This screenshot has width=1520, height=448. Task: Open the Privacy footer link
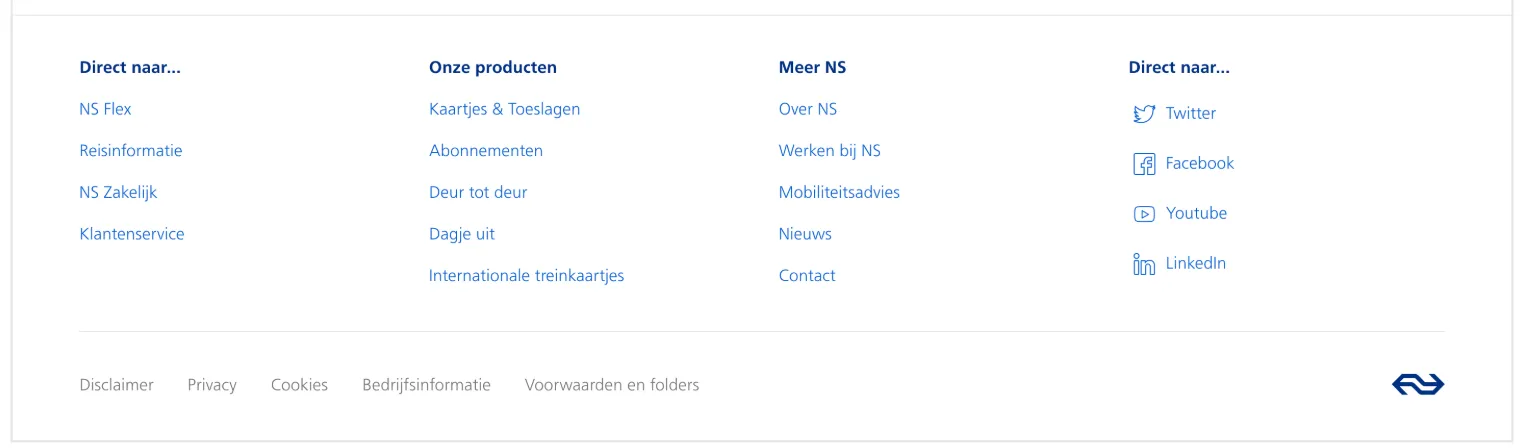click(x=212, y=385)
